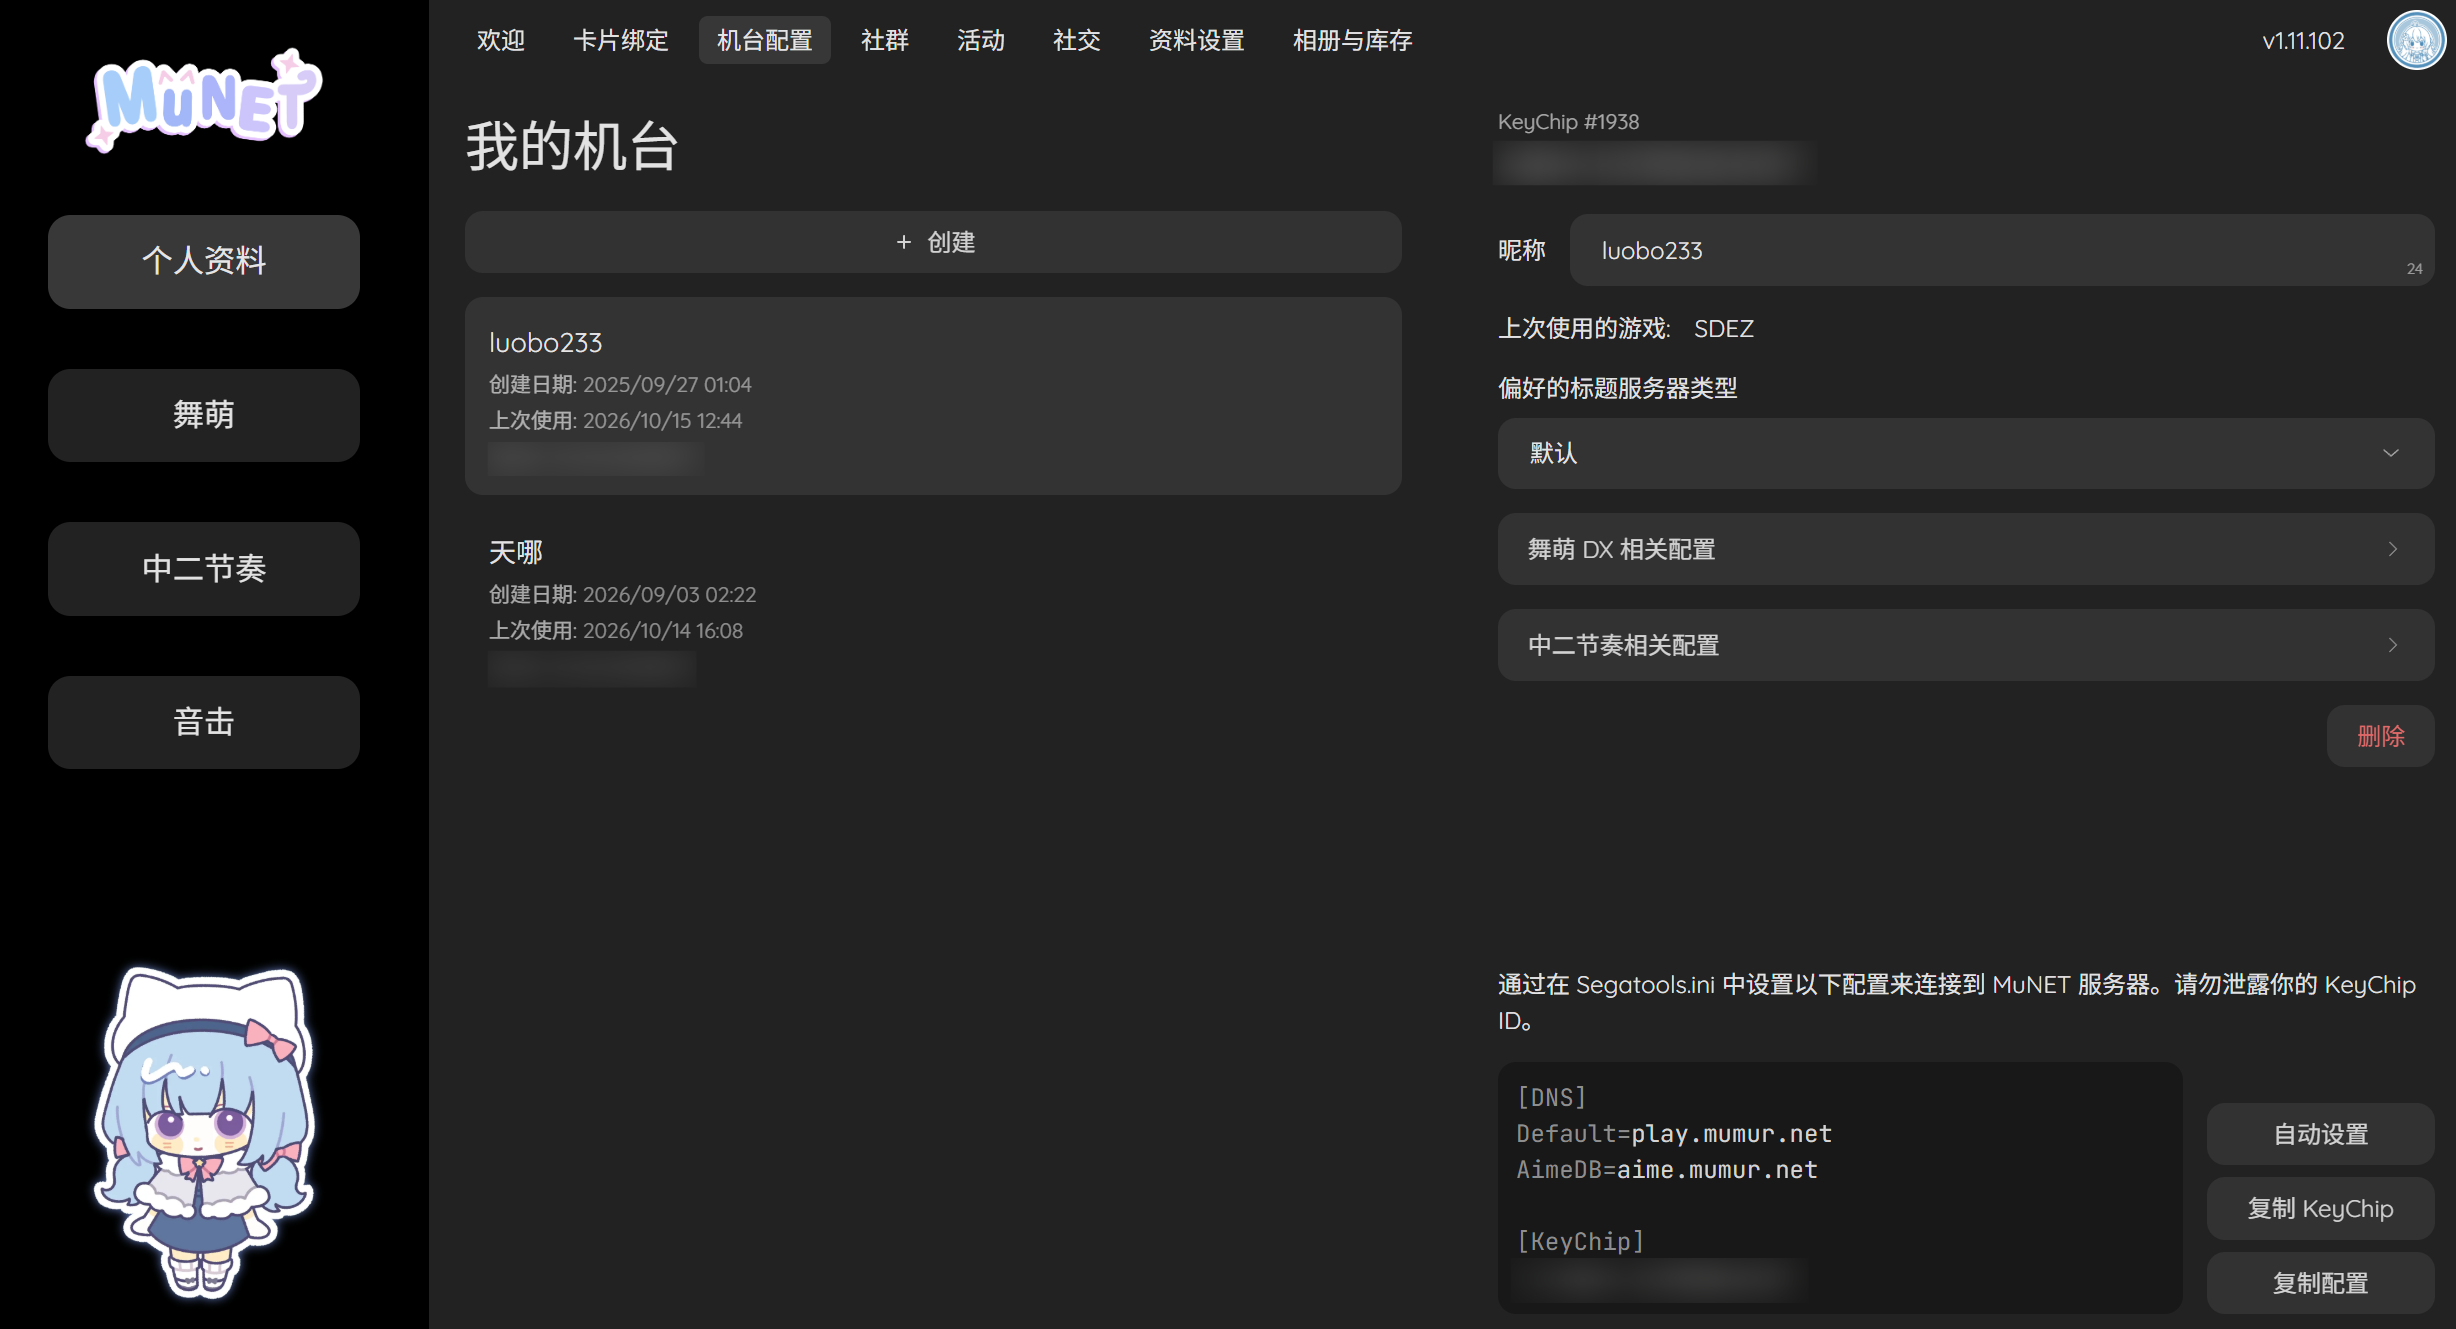Click the SDEZ last used game value
The height and width of the screenshot is (1329, 2456).
pyautogui.click(x=1724, y=329)
